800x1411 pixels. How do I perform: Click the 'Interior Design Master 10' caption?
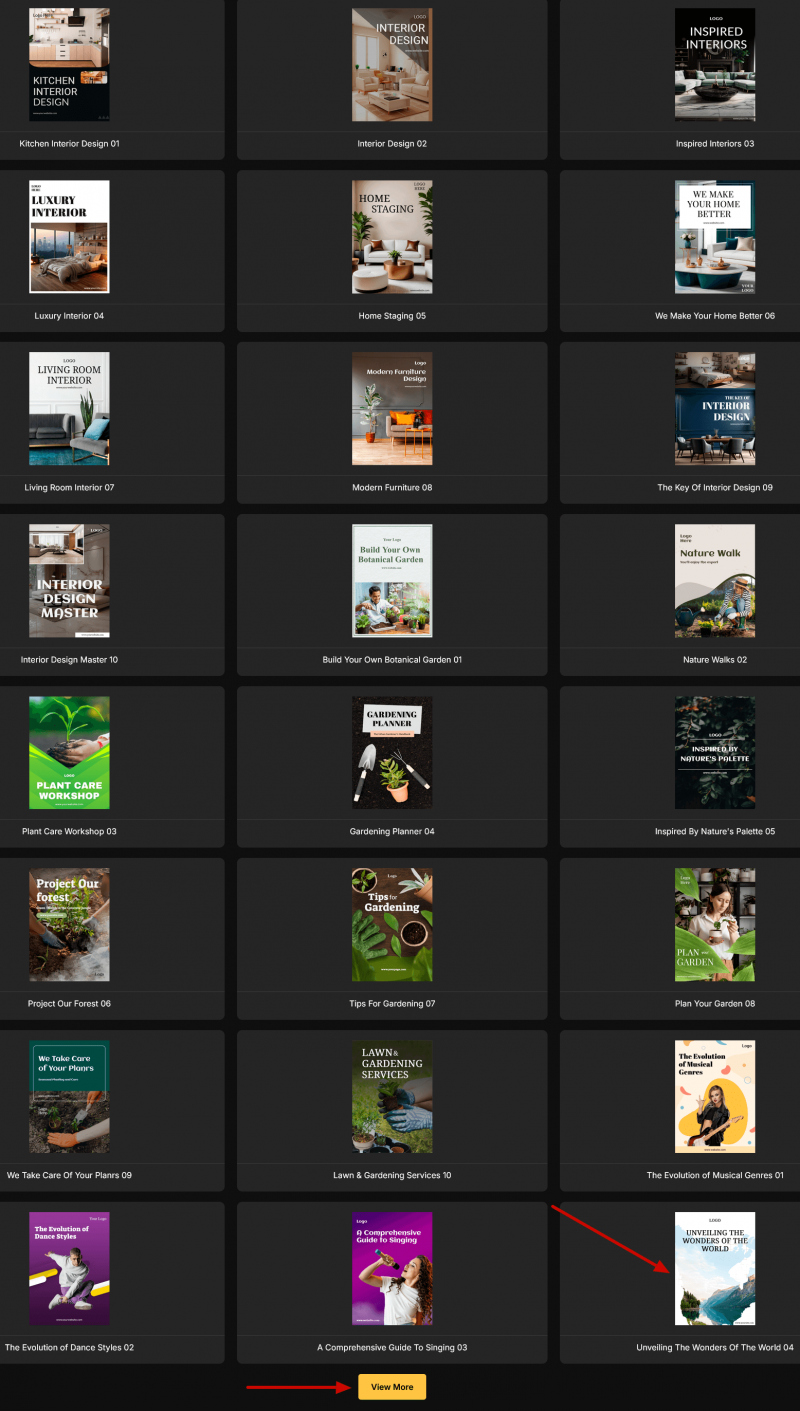[69, 660]
